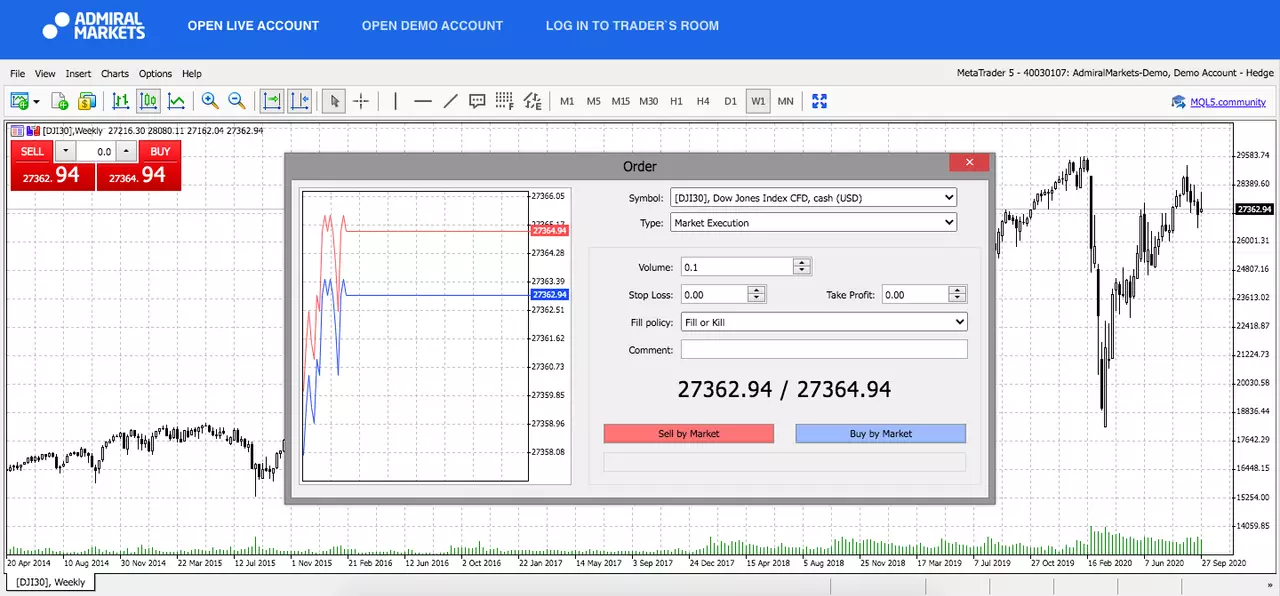Open the View menu
The width and height of the screenshot is (1280, 596).
coord(45,74)
